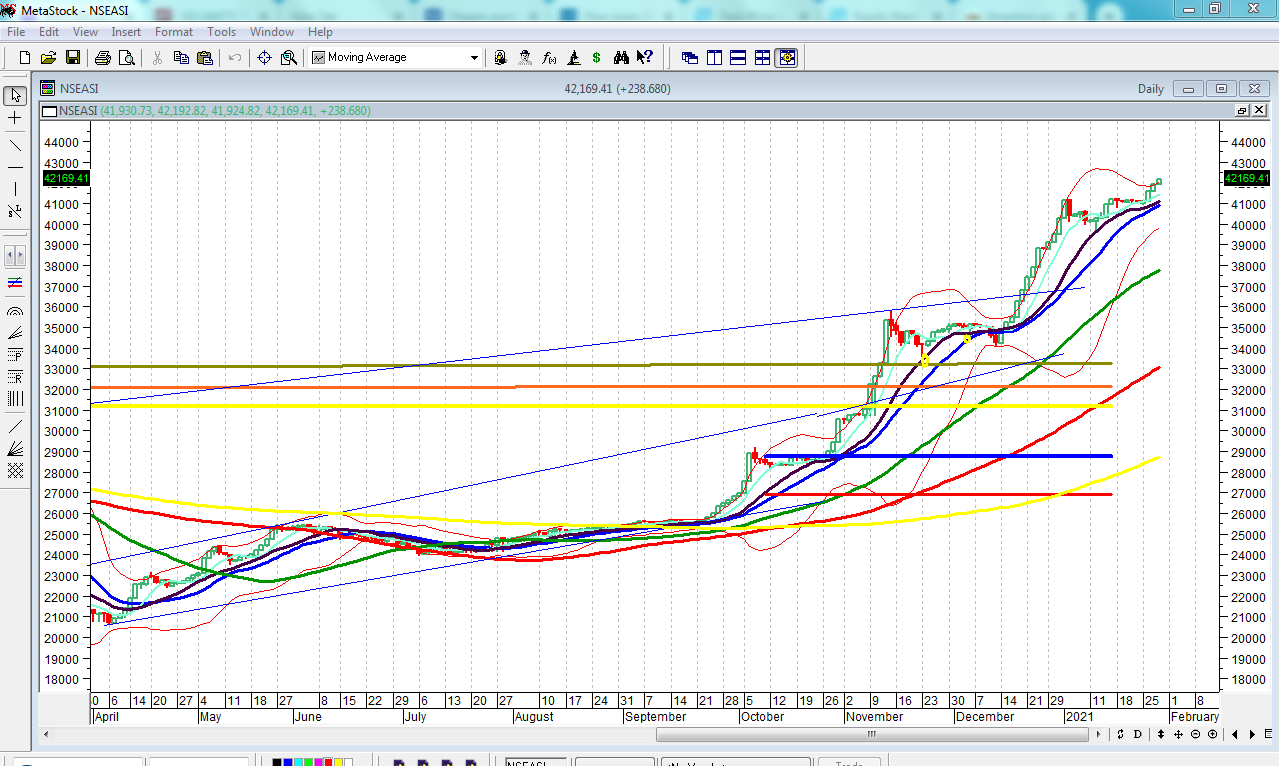This screenshot has height=766, width=1279.
Task: Open The Explorer binoculars icon
Action: pyautogui.click(x=621, y=58)
